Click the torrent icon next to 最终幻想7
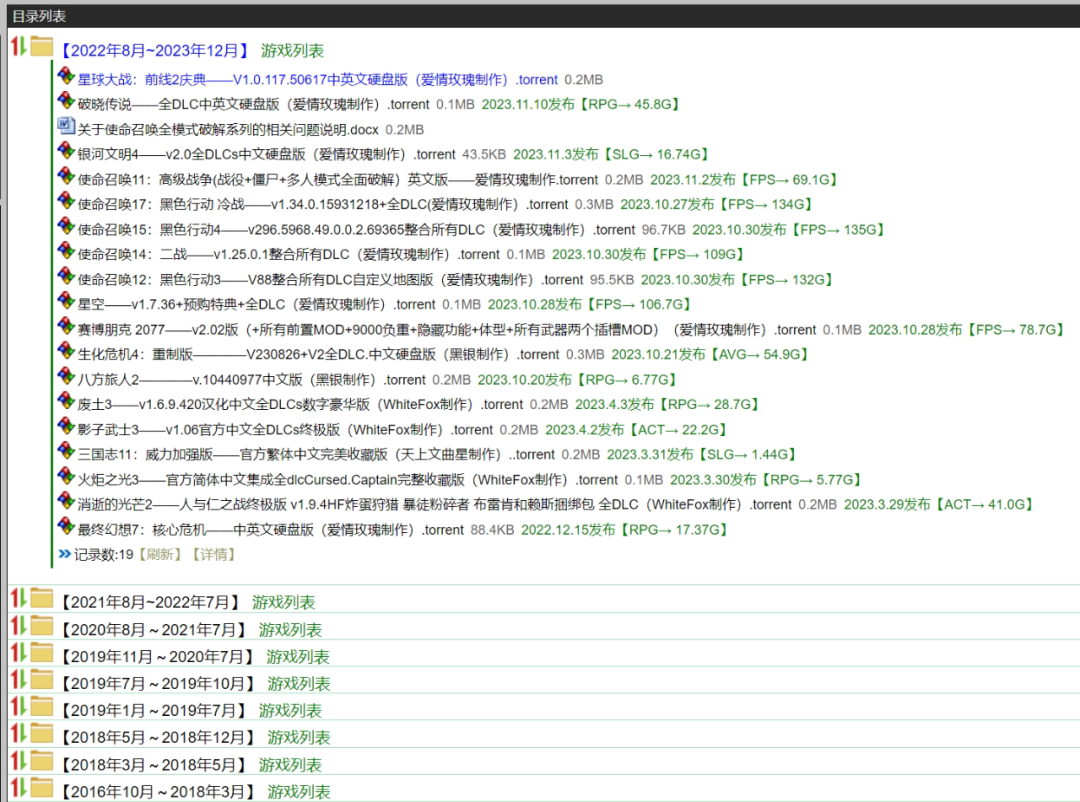 [66, 527]
